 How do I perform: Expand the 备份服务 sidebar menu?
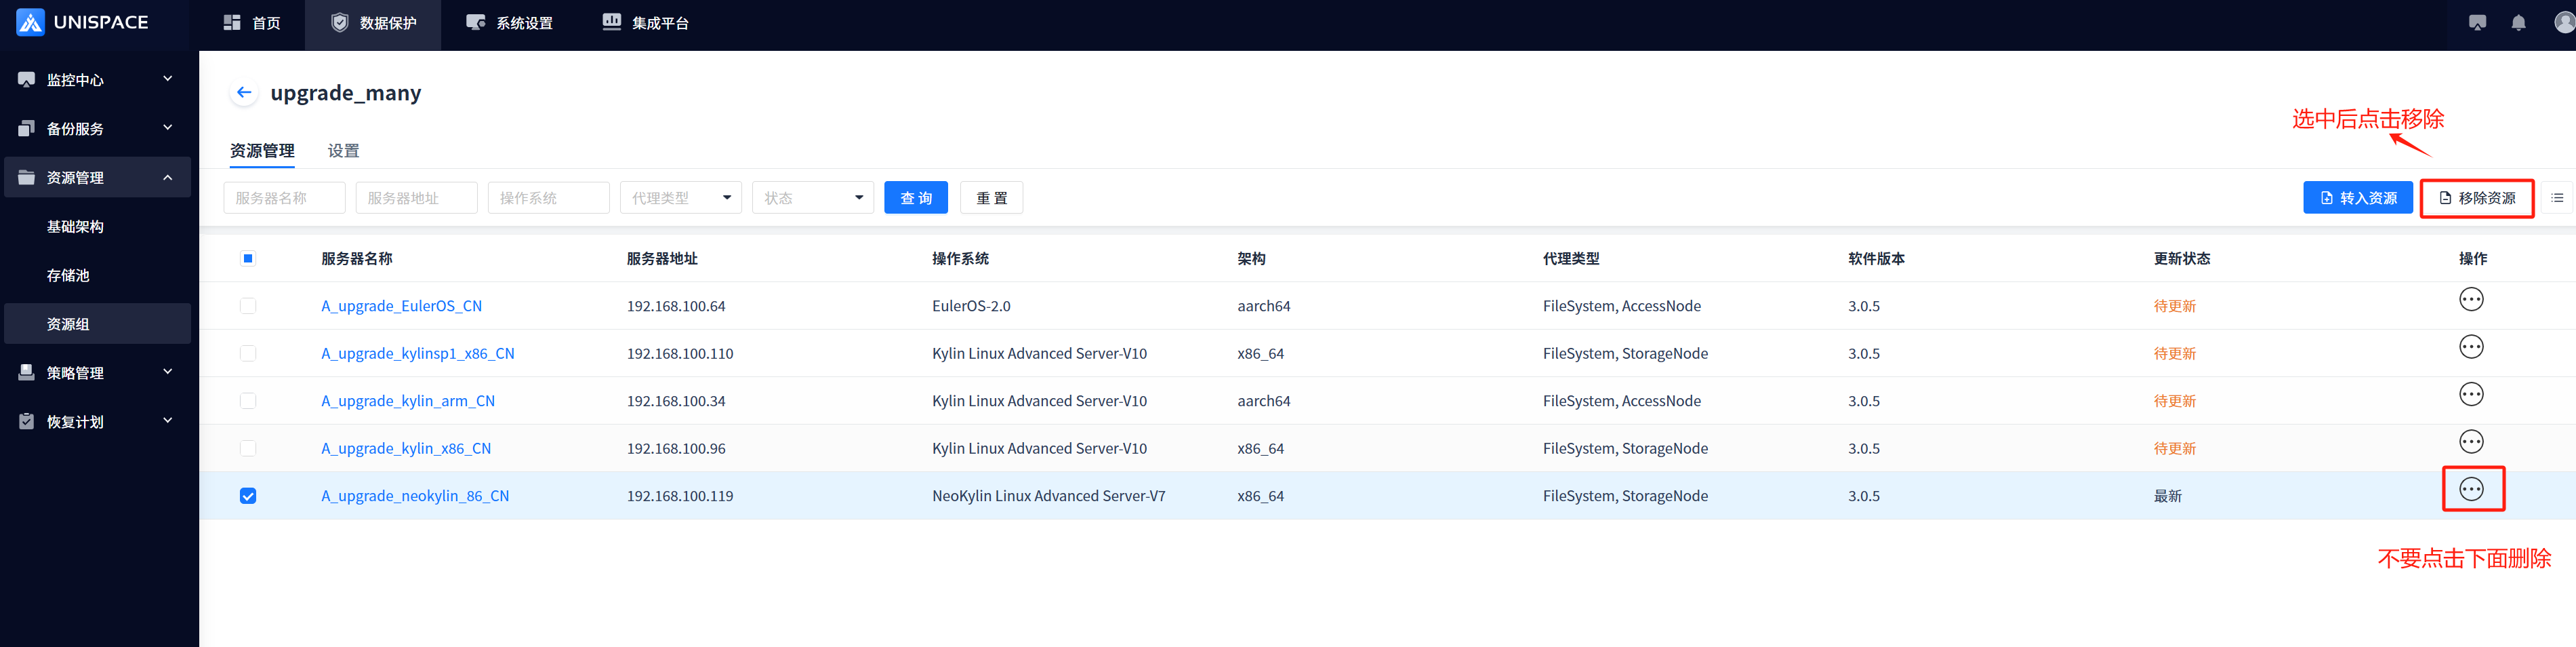[168, 127]
